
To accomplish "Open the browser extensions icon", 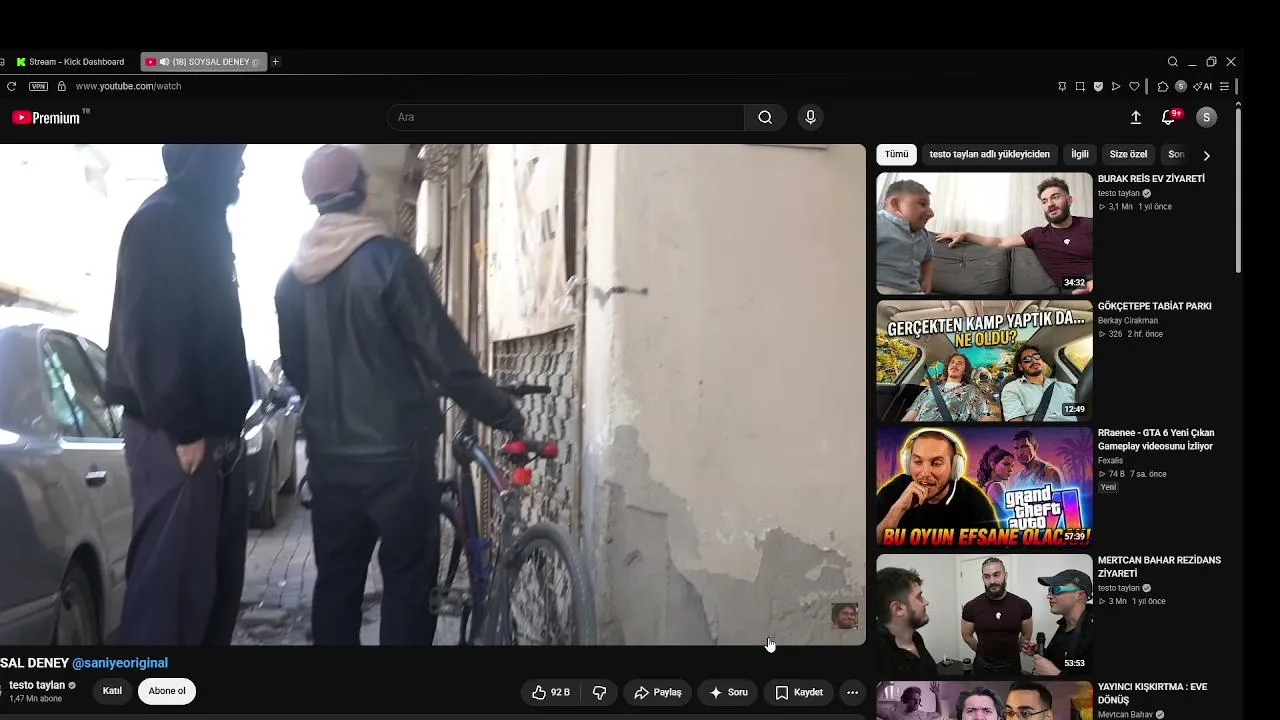I will click(1163, 87).
